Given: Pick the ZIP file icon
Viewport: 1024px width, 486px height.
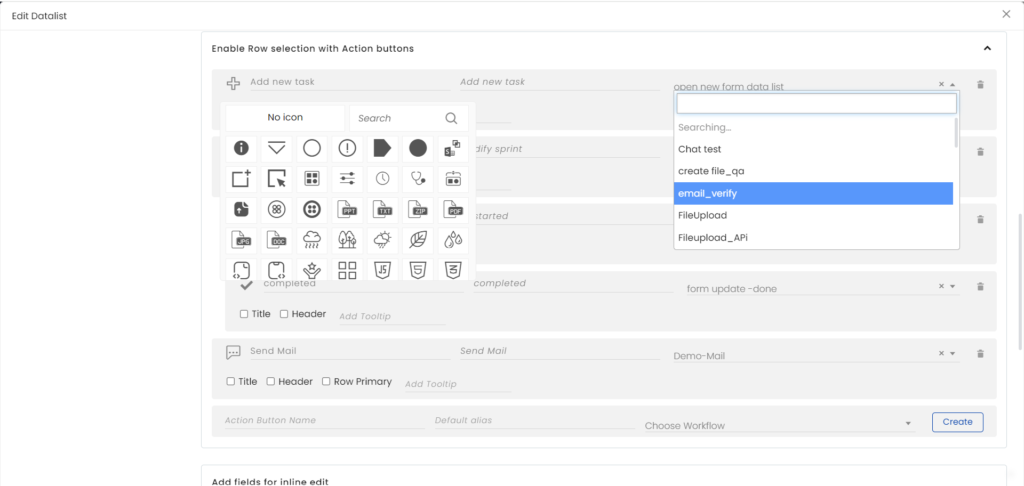Looking at the screenshot, I should pyautogui.click(x=418, y=210).
